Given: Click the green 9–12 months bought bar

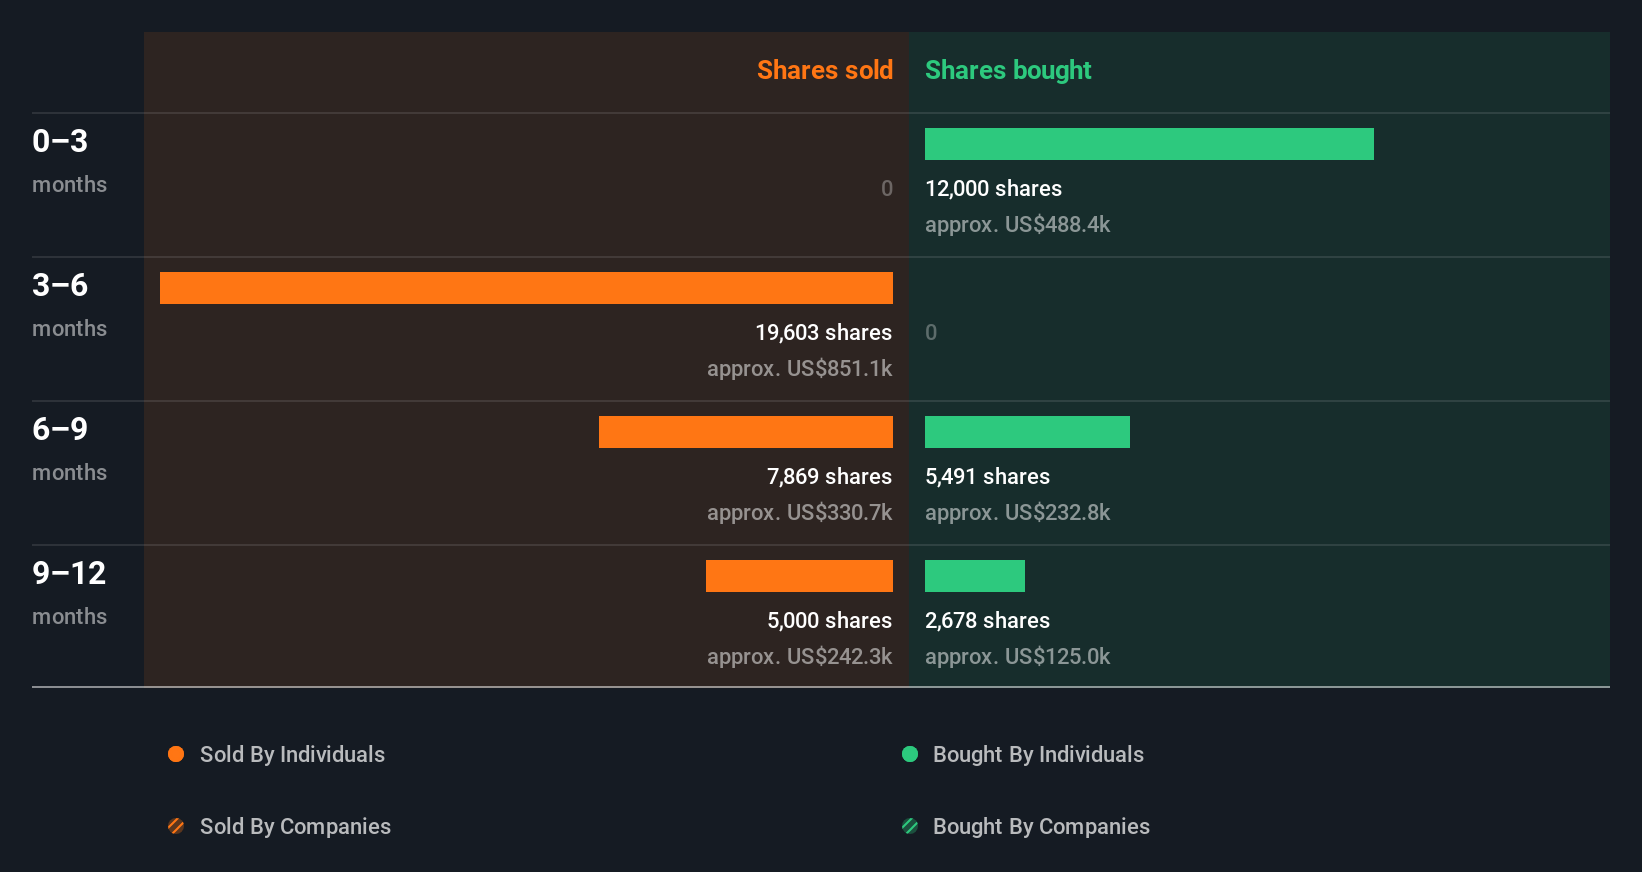Looking at the screenshot, I should [975, 576].
